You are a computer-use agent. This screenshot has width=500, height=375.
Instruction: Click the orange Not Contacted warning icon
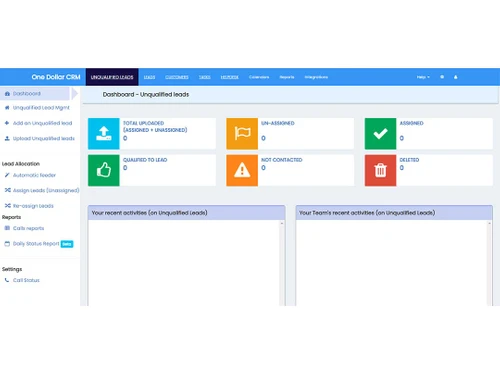242,170
